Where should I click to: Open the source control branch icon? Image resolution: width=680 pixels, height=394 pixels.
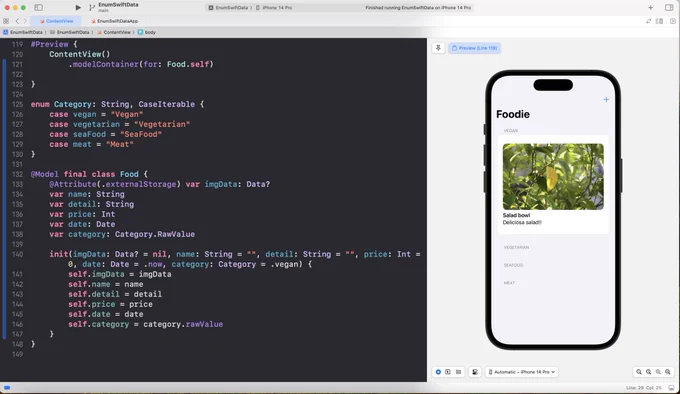click(92, 7)
